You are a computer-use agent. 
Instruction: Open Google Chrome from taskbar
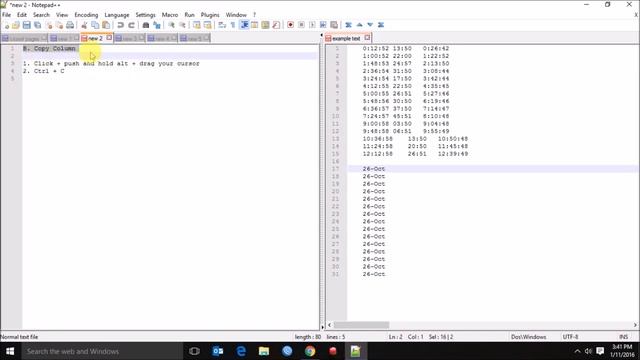point(310,351)
